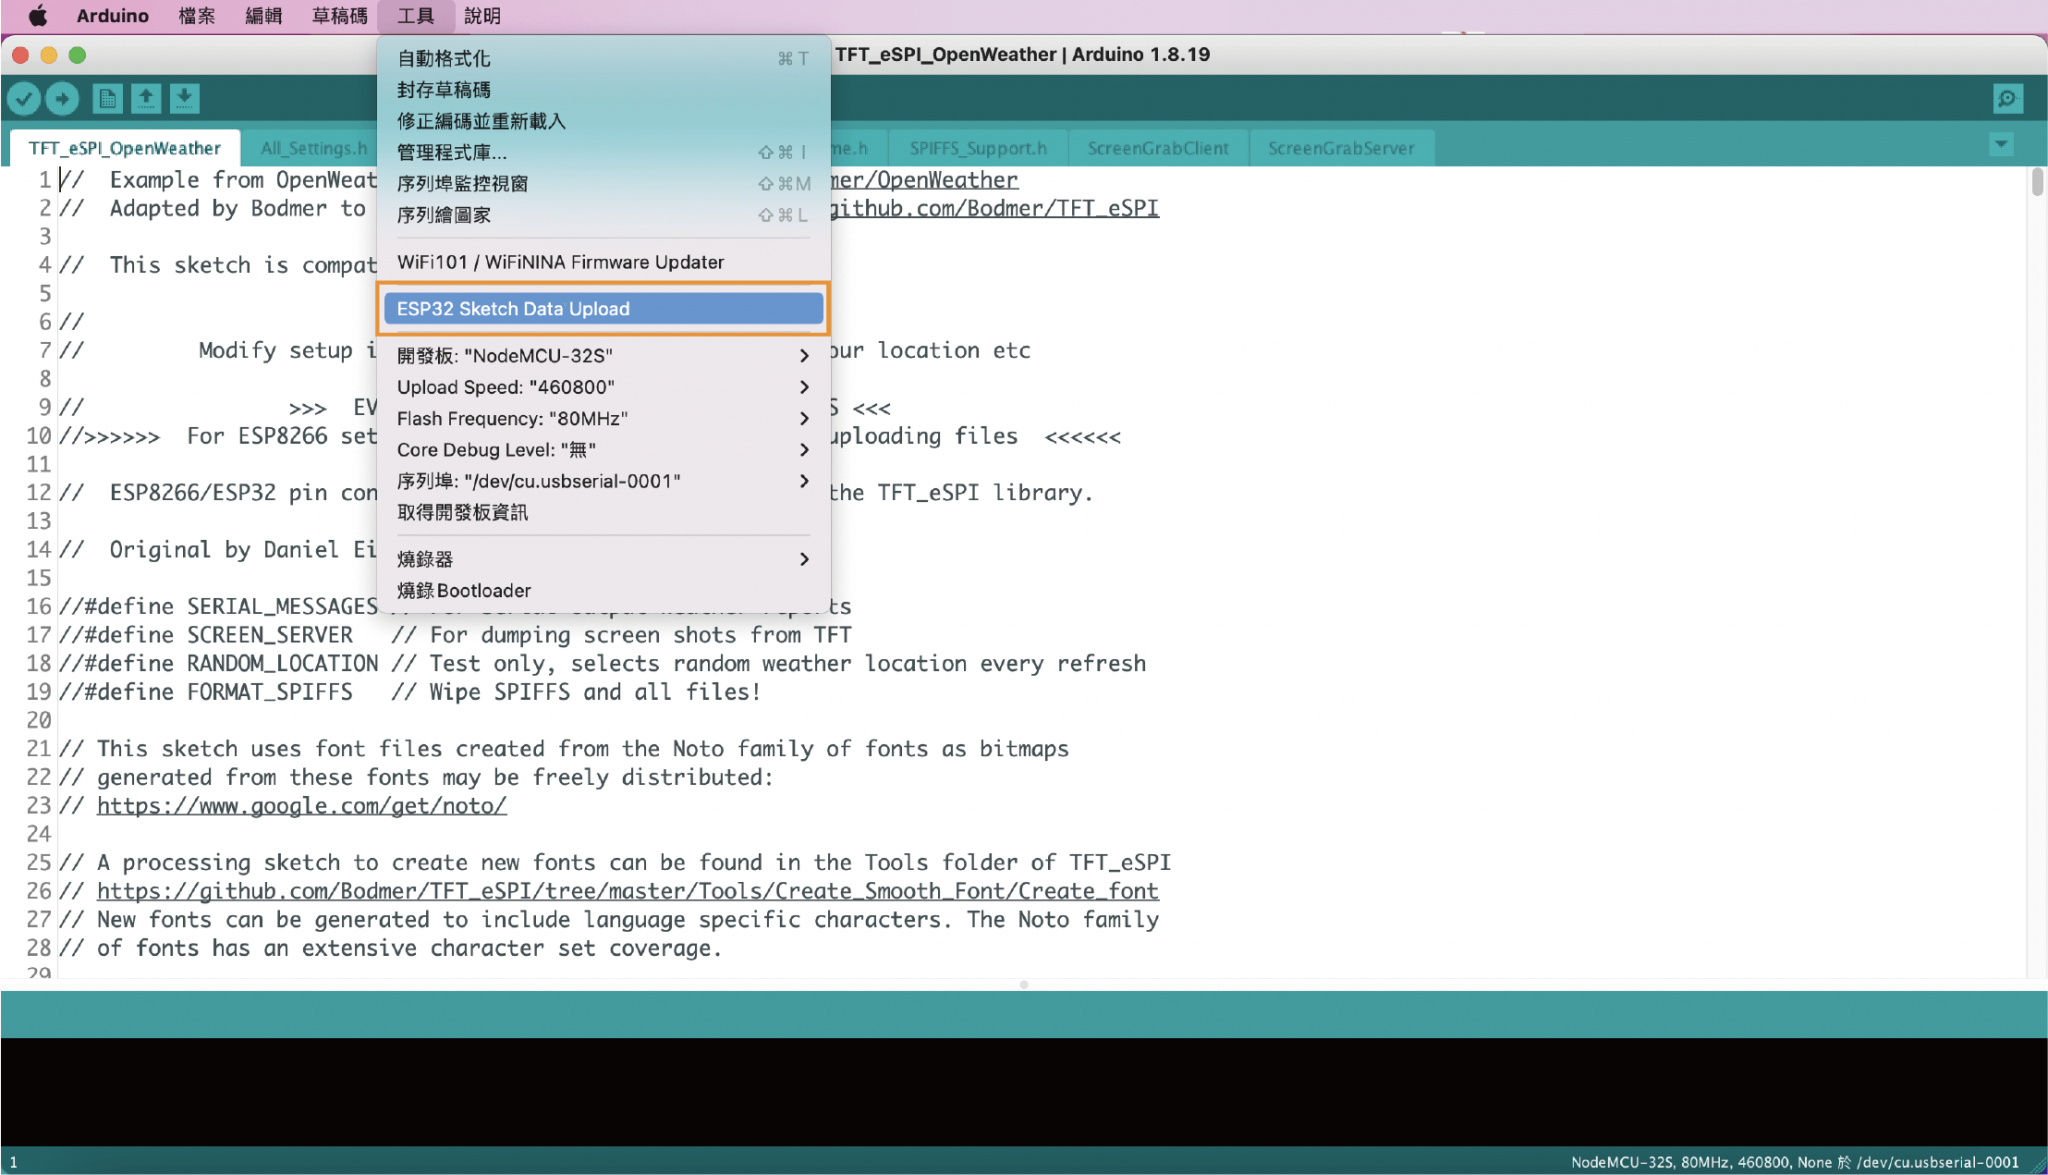Click the Upload arrow icon

[63, 98]
